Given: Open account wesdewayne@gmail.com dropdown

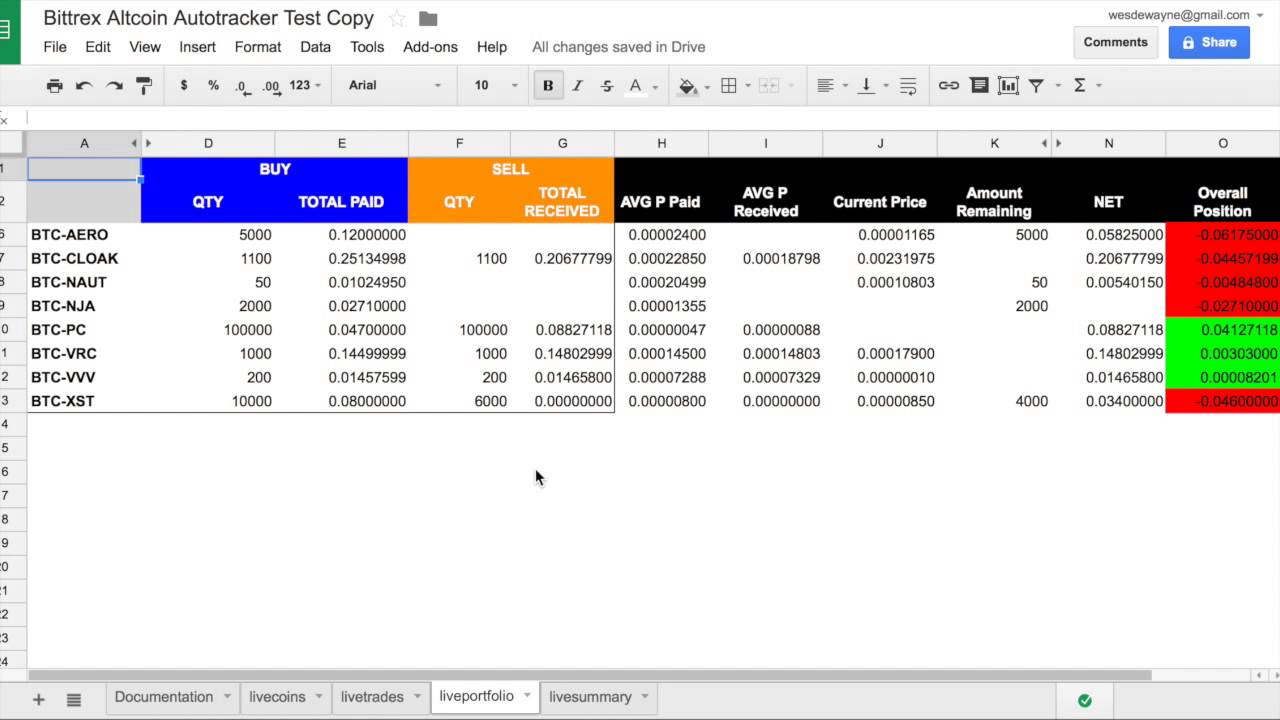Looking at the screenshot, I should coord(1186,15).
